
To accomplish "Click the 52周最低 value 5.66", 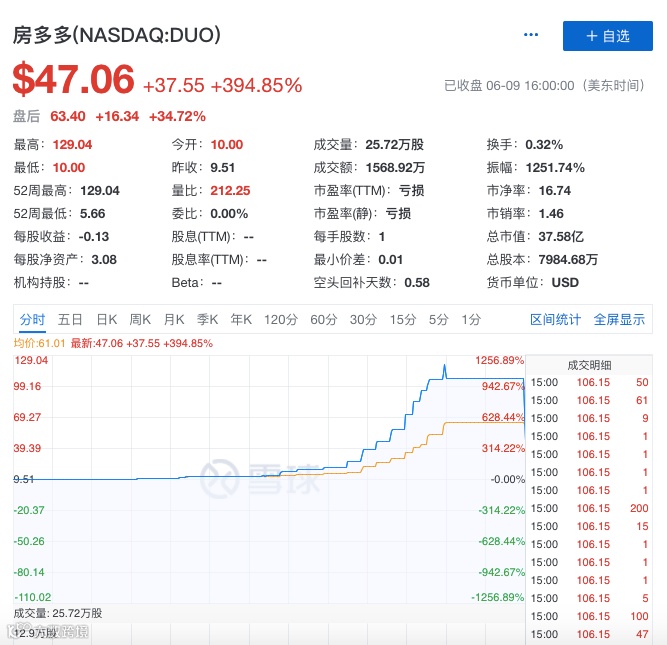I will [x=92, y=214].
